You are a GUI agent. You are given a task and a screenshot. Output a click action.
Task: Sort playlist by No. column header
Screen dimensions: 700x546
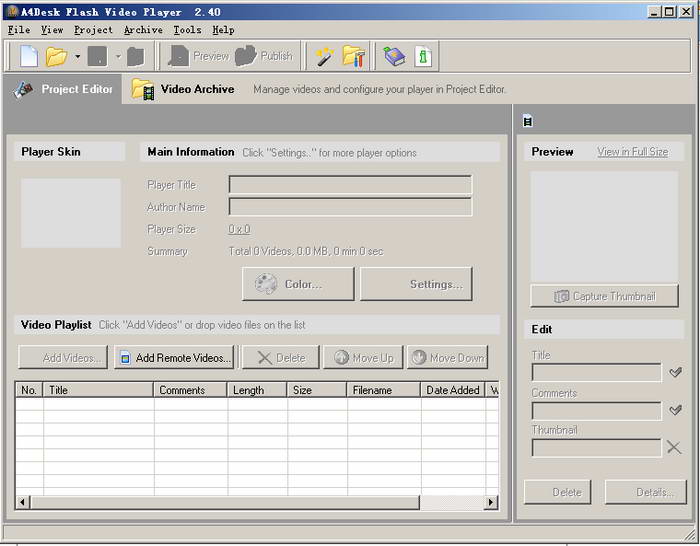pyautogui.click(x=29, y=390)
